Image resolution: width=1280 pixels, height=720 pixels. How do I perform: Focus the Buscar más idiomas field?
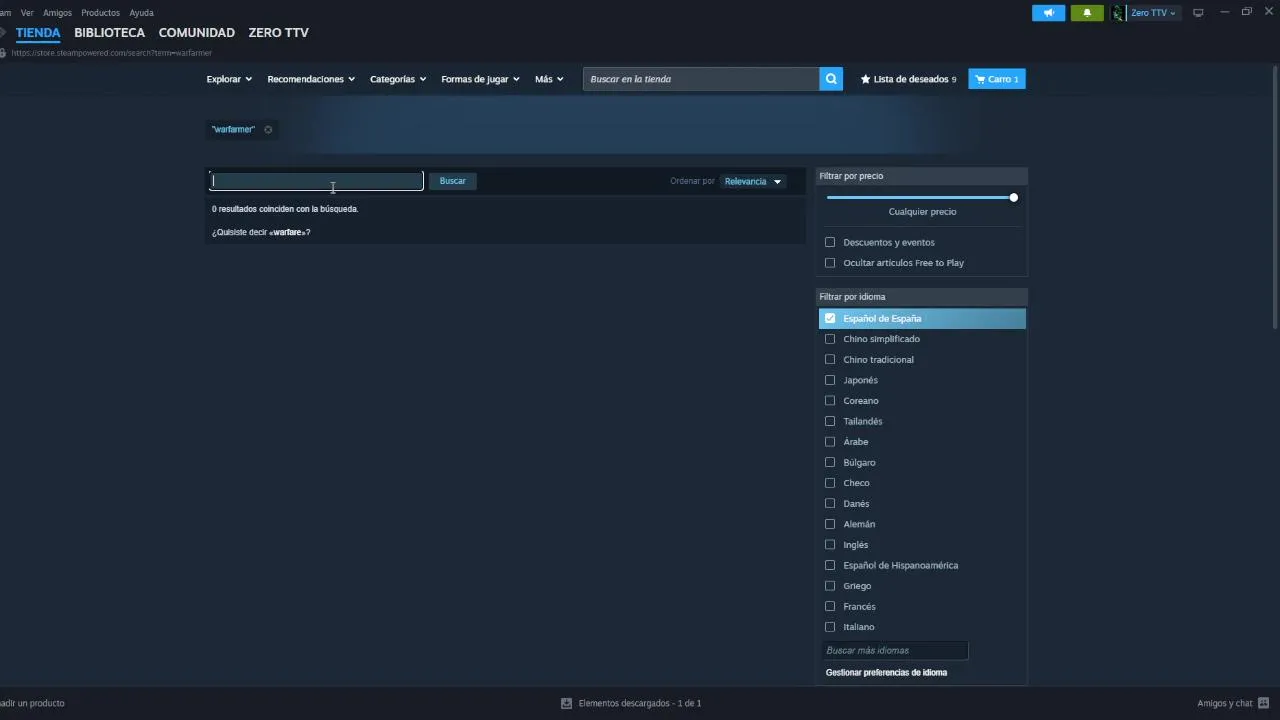point(895,651)
